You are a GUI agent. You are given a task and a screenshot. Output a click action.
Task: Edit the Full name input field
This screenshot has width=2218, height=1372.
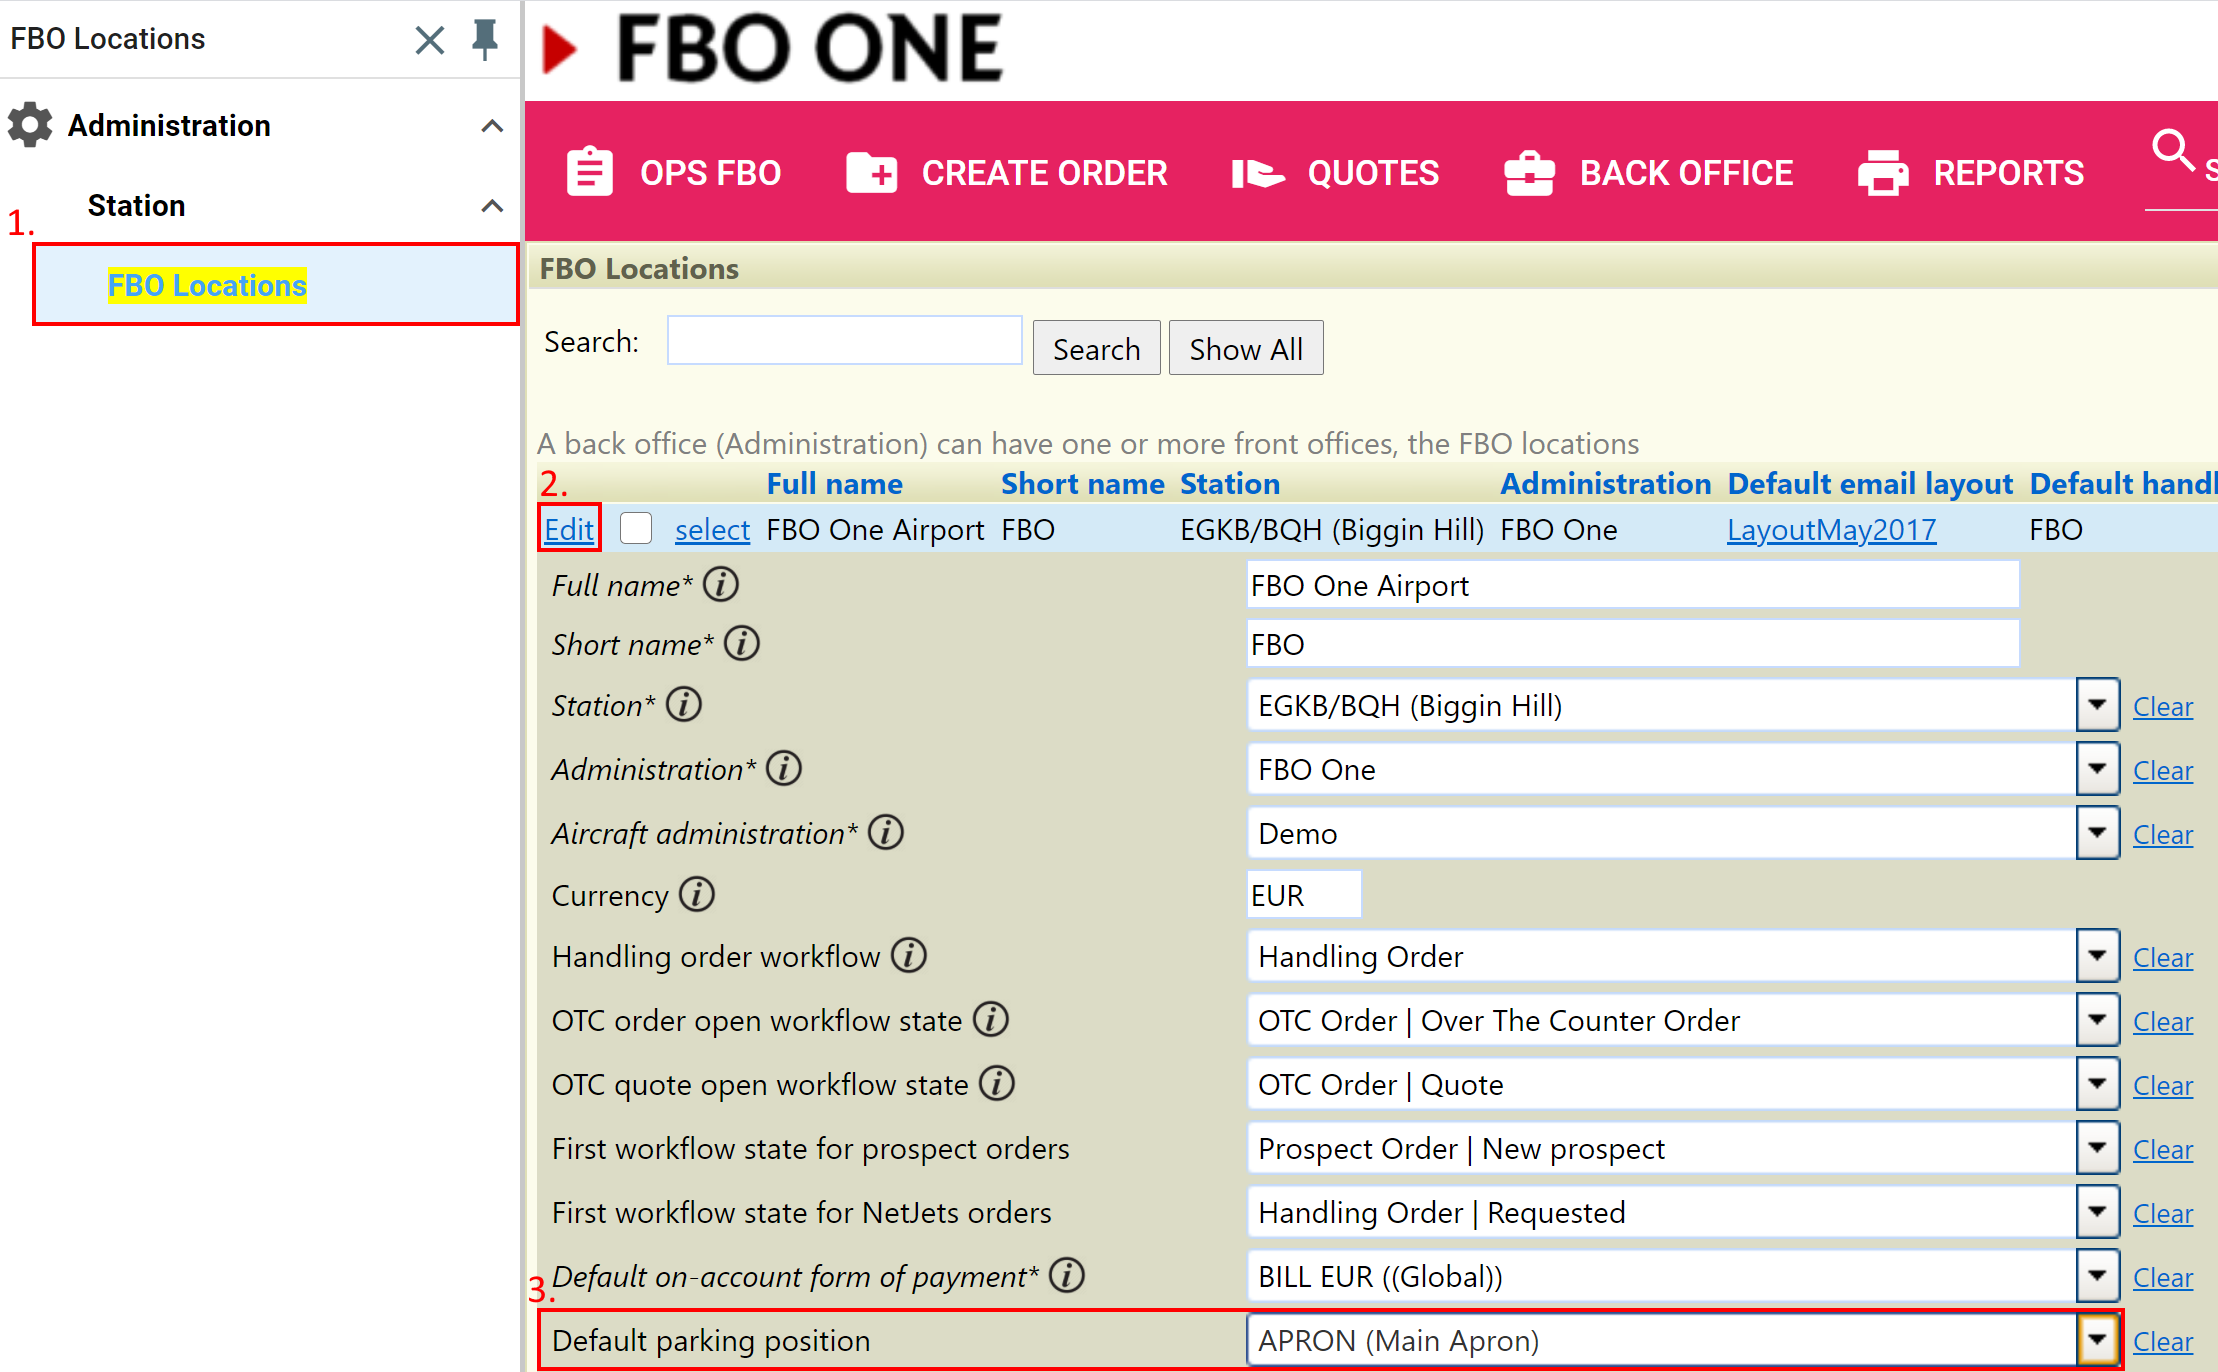point(1633,585)
